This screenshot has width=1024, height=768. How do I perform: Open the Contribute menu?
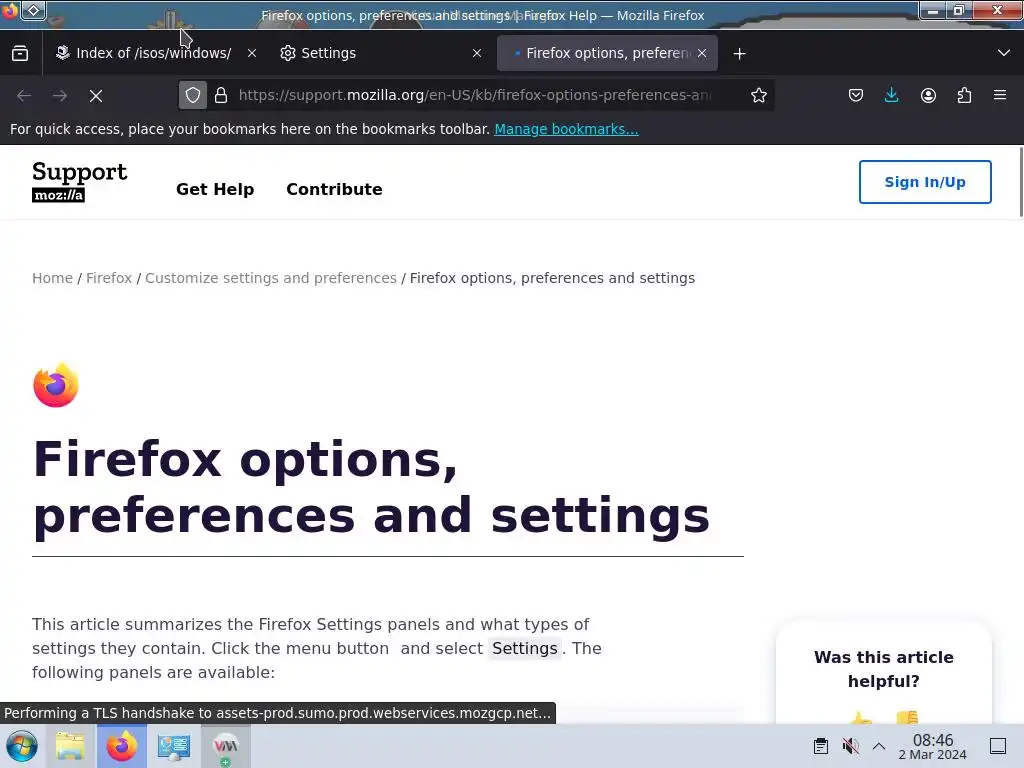(x=334, y=189)
